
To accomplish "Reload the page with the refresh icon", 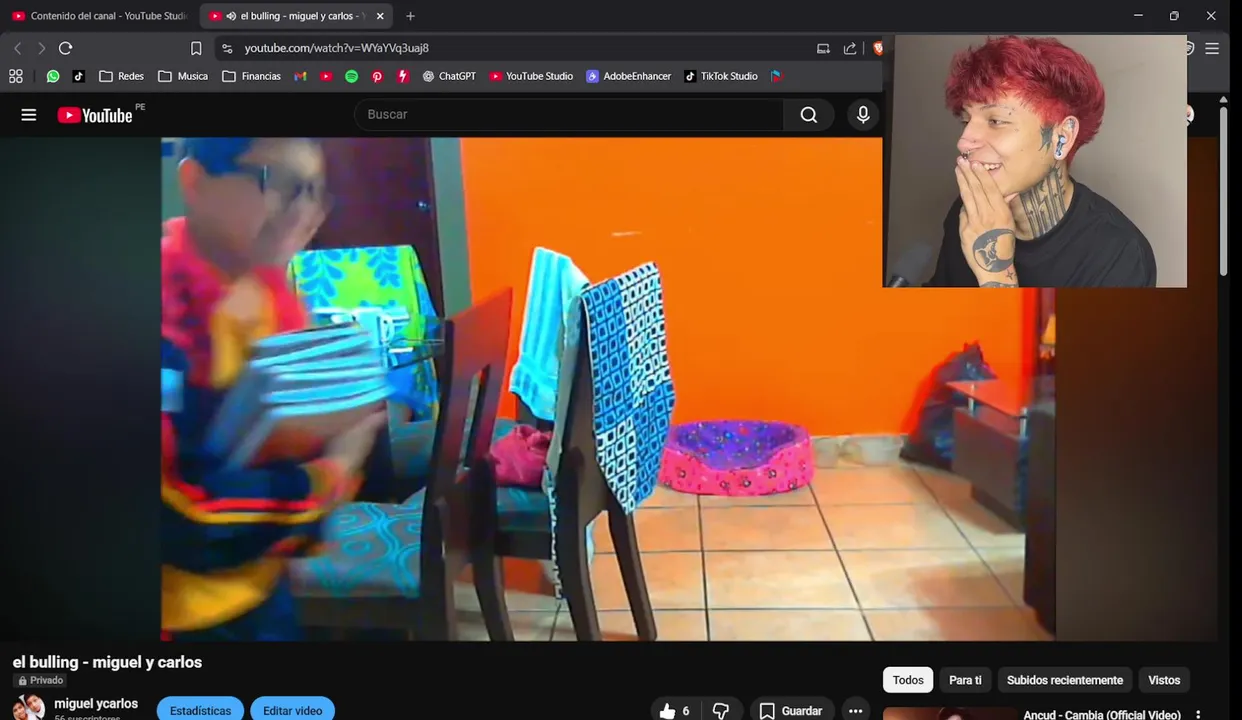I will (66, 48).
